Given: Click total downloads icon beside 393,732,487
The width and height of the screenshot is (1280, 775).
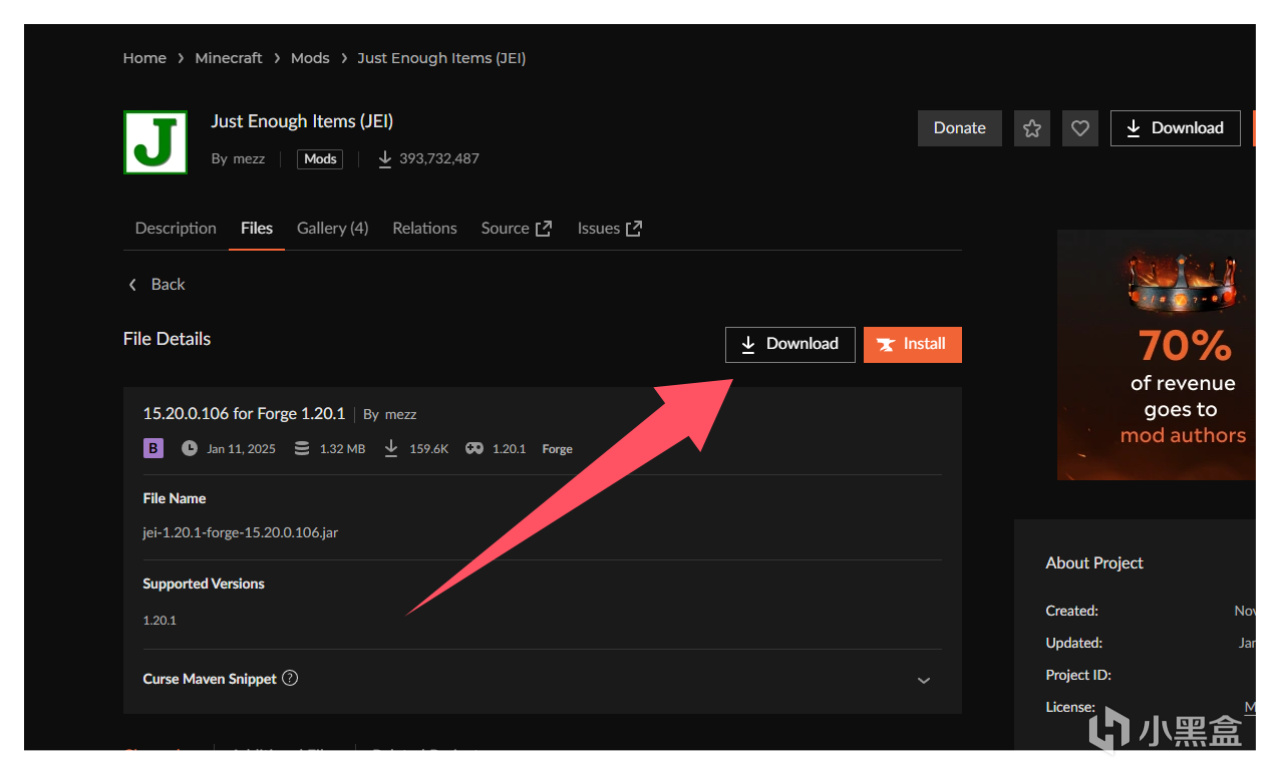Looking at the screenshot, I should pyautogui.click(x=385, y=158).
